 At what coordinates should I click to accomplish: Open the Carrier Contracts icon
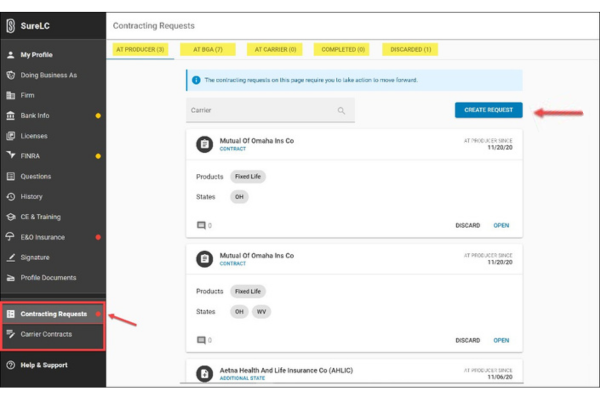coord(11,334)
